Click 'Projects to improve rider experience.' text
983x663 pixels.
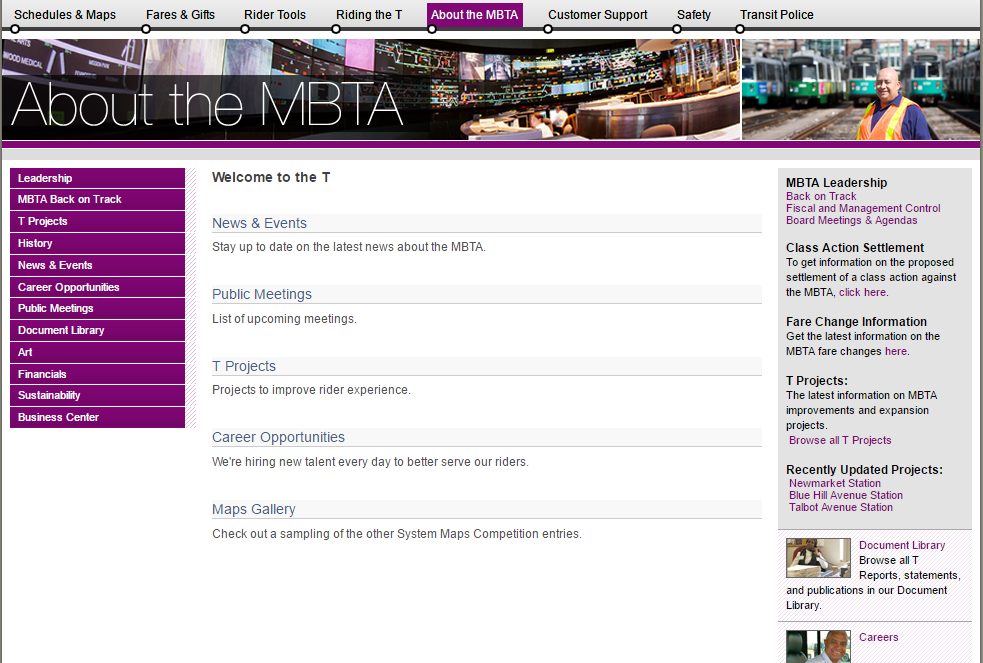pyautogui.click(x=311, y=390)
